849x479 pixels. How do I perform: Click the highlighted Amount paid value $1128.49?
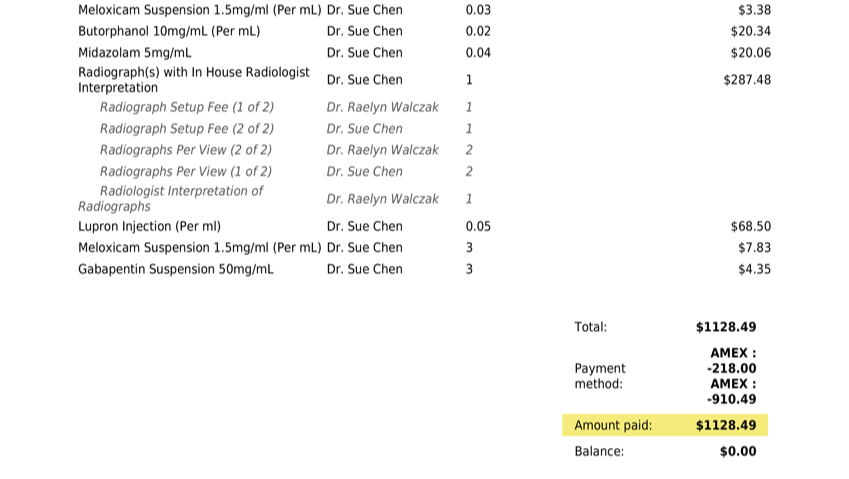pyautogui.click(x=726, y=425)
